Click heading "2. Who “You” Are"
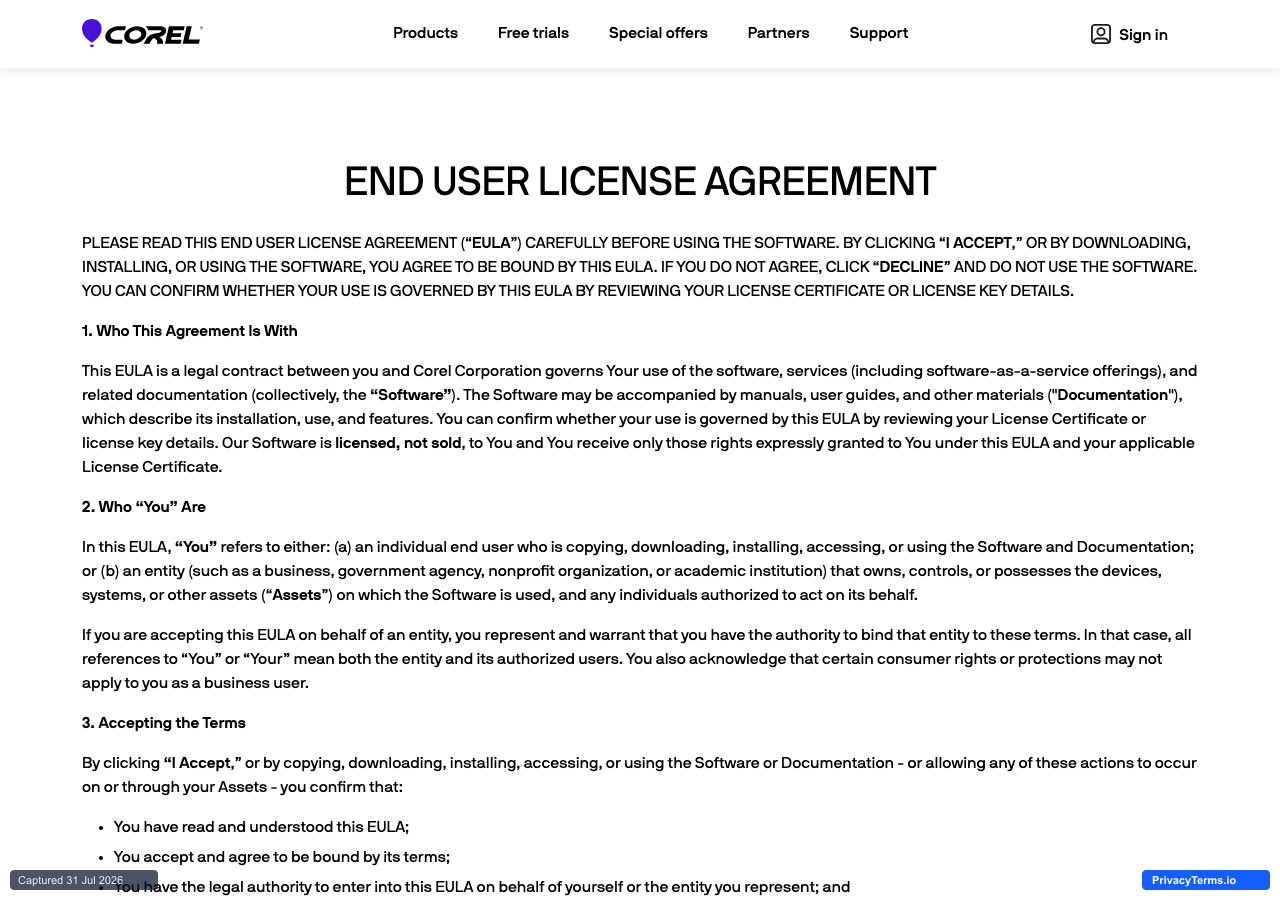This screenshot has width=1280, height=900. pyautogui.click(x=144, y=507)
